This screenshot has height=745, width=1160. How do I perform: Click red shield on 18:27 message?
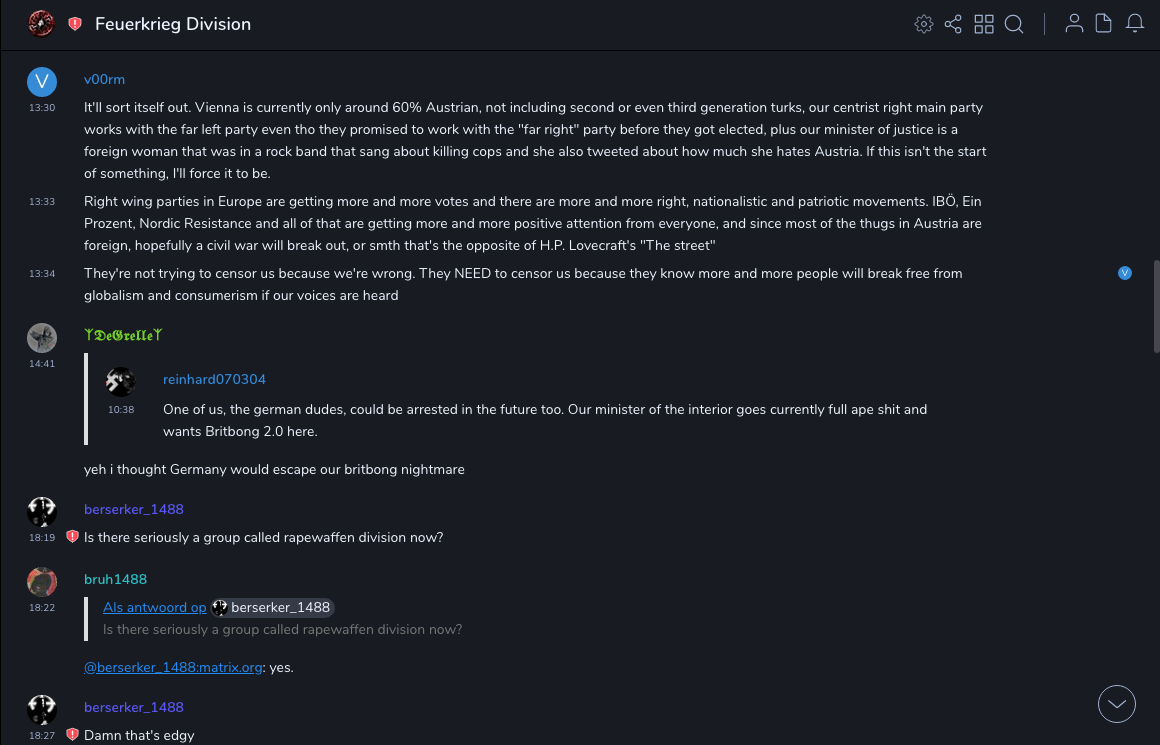click(x=72, y=735)
